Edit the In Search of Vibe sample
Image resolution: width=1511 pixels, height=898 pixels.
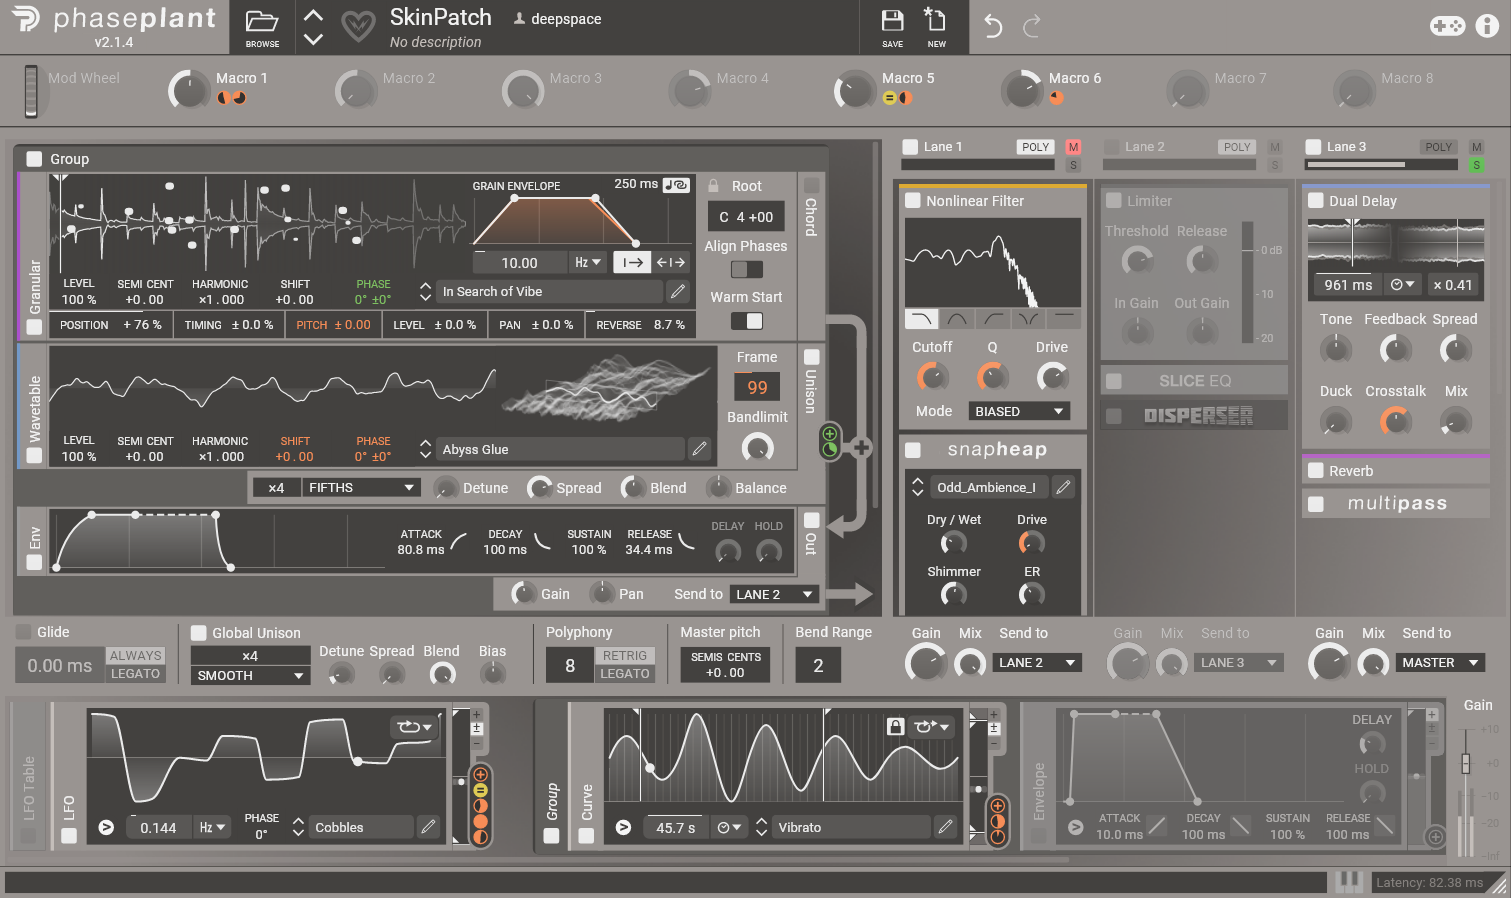(678, 291)
